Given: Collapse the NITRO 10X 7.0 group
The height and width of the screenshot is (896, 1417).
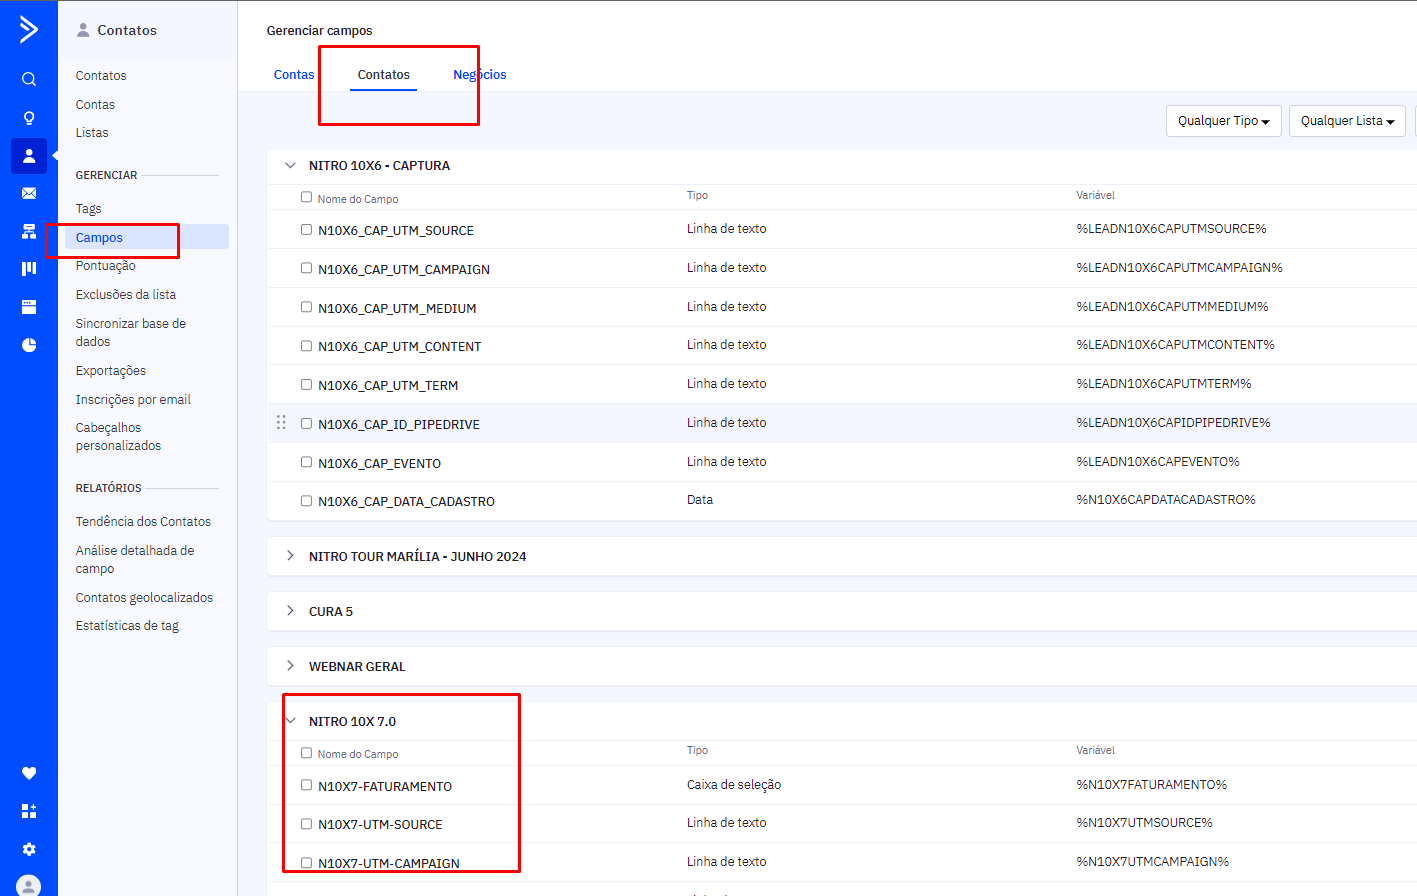Looking at the screenshot, I should [290, 721].
